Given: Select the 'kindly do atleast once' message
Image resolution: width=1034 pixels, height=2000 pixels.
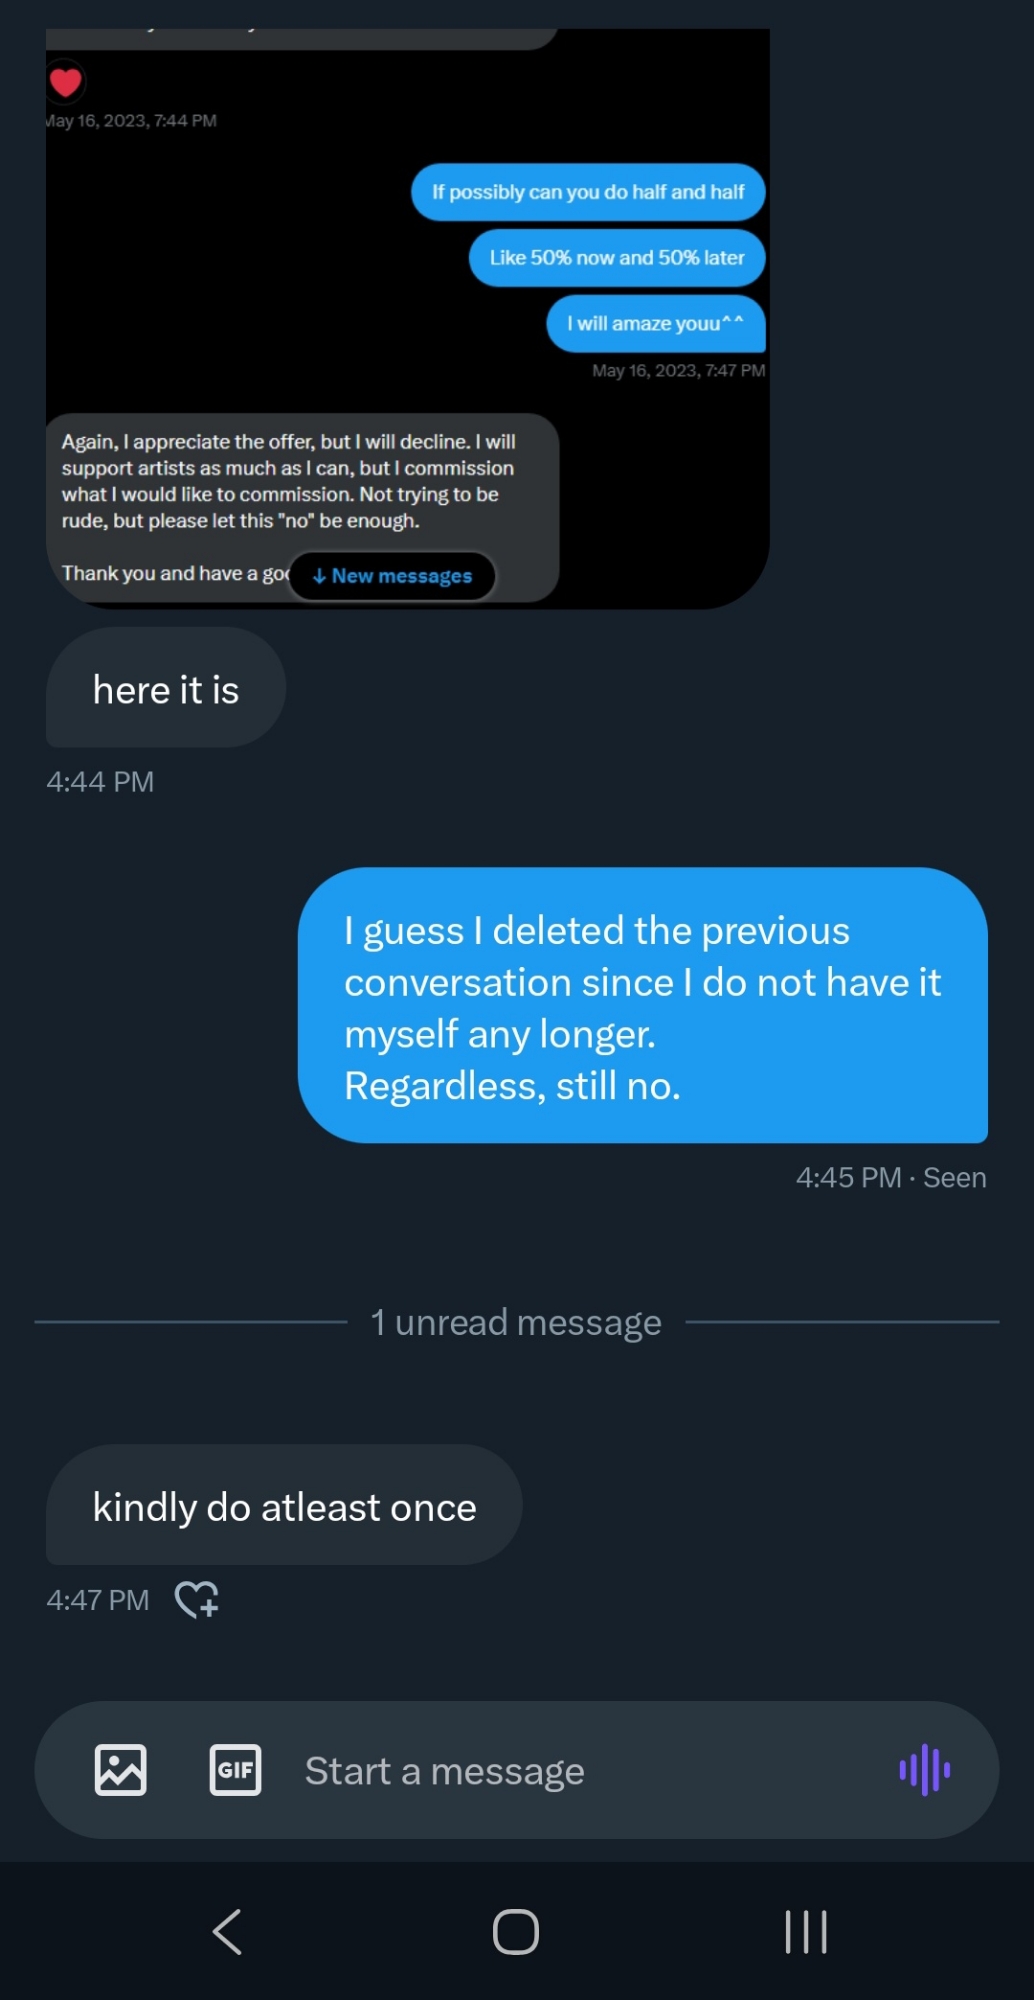Looking at the screenshot, I should [284, 1506].
